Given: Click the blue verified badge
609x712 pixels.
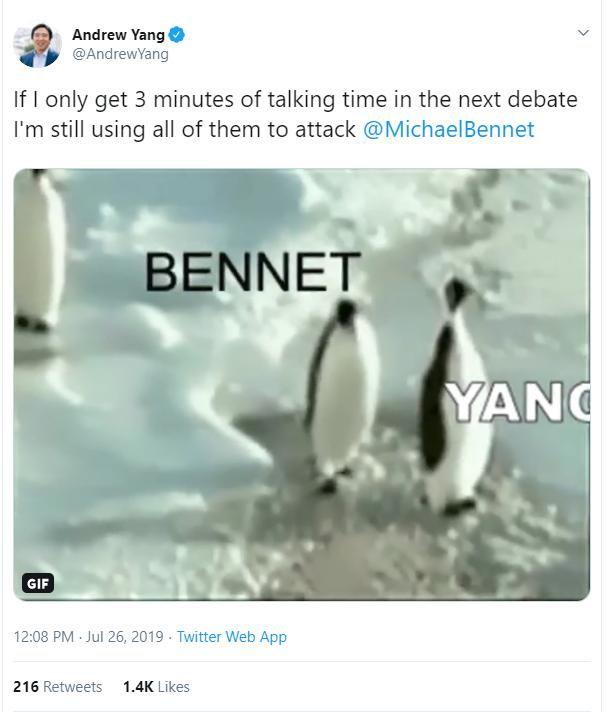Looking at the screenshot, I should tap(177, 35).
